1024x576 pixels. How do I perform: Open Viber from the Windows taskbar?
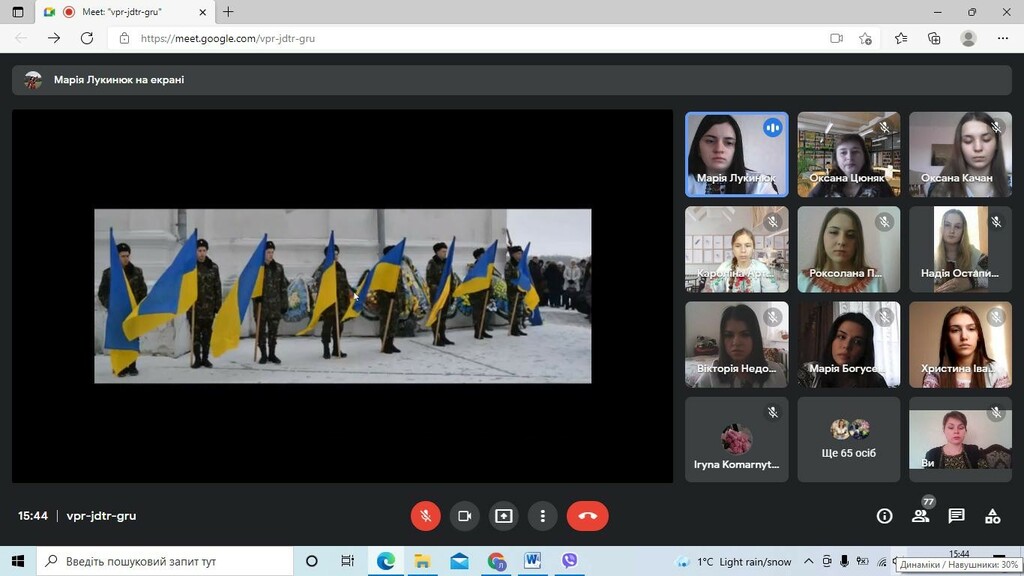pyautogui.click(x=569, y=561)
